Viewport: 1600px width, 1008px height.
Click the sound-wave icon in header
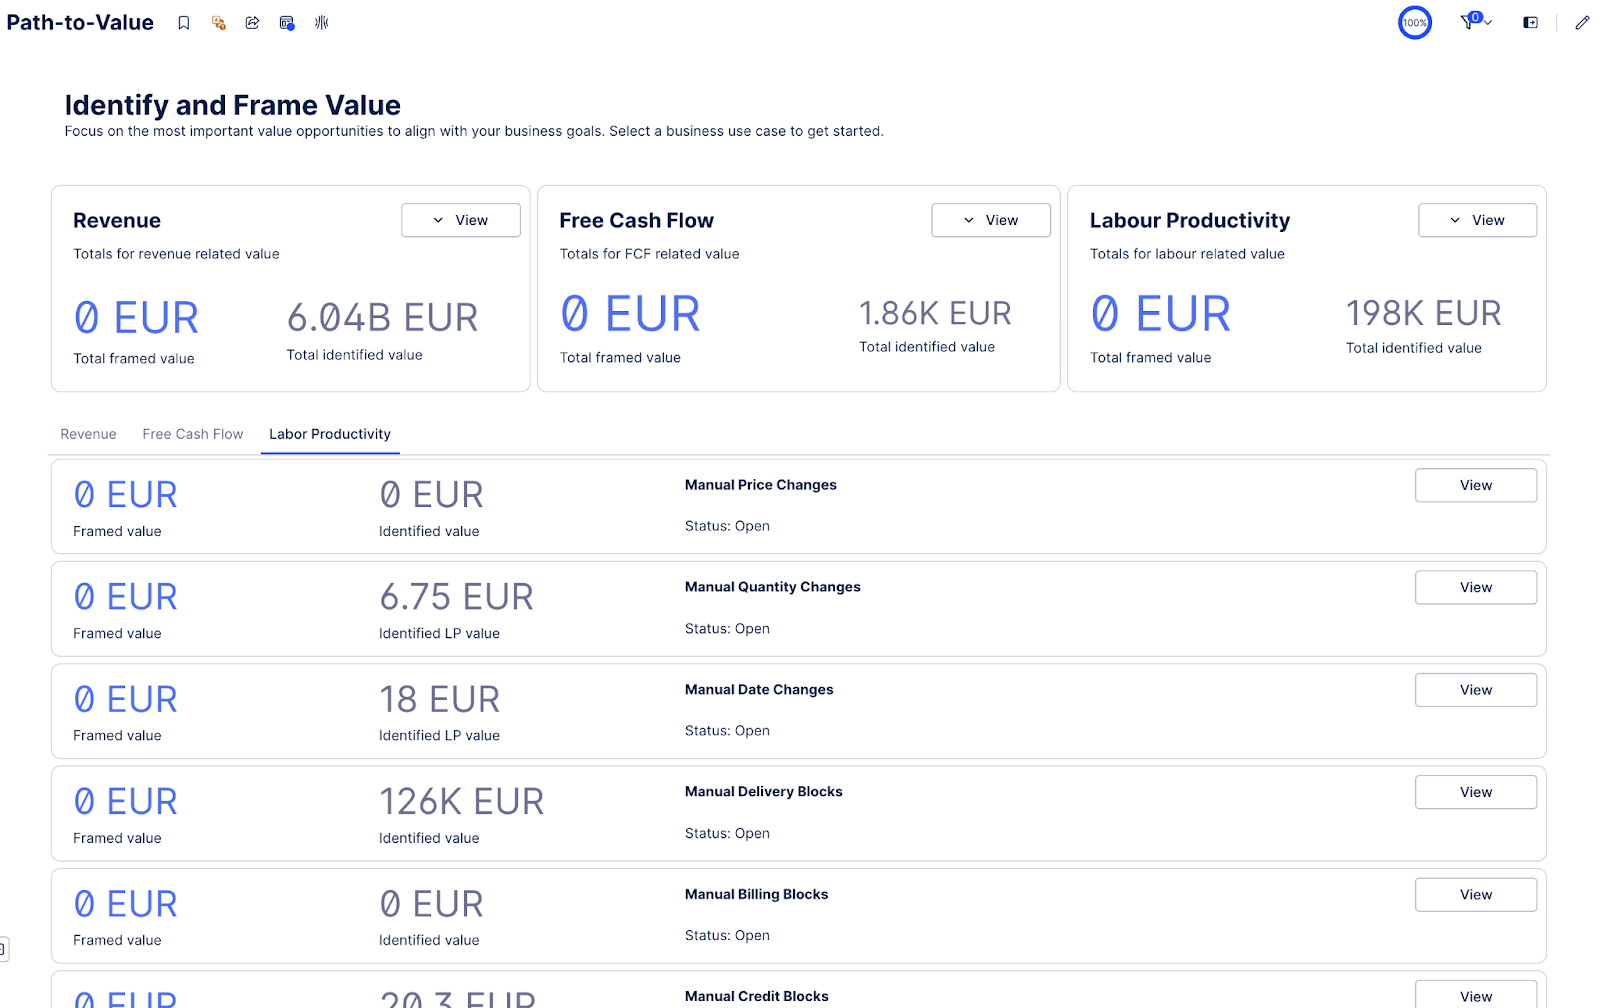tap(321, 23)
